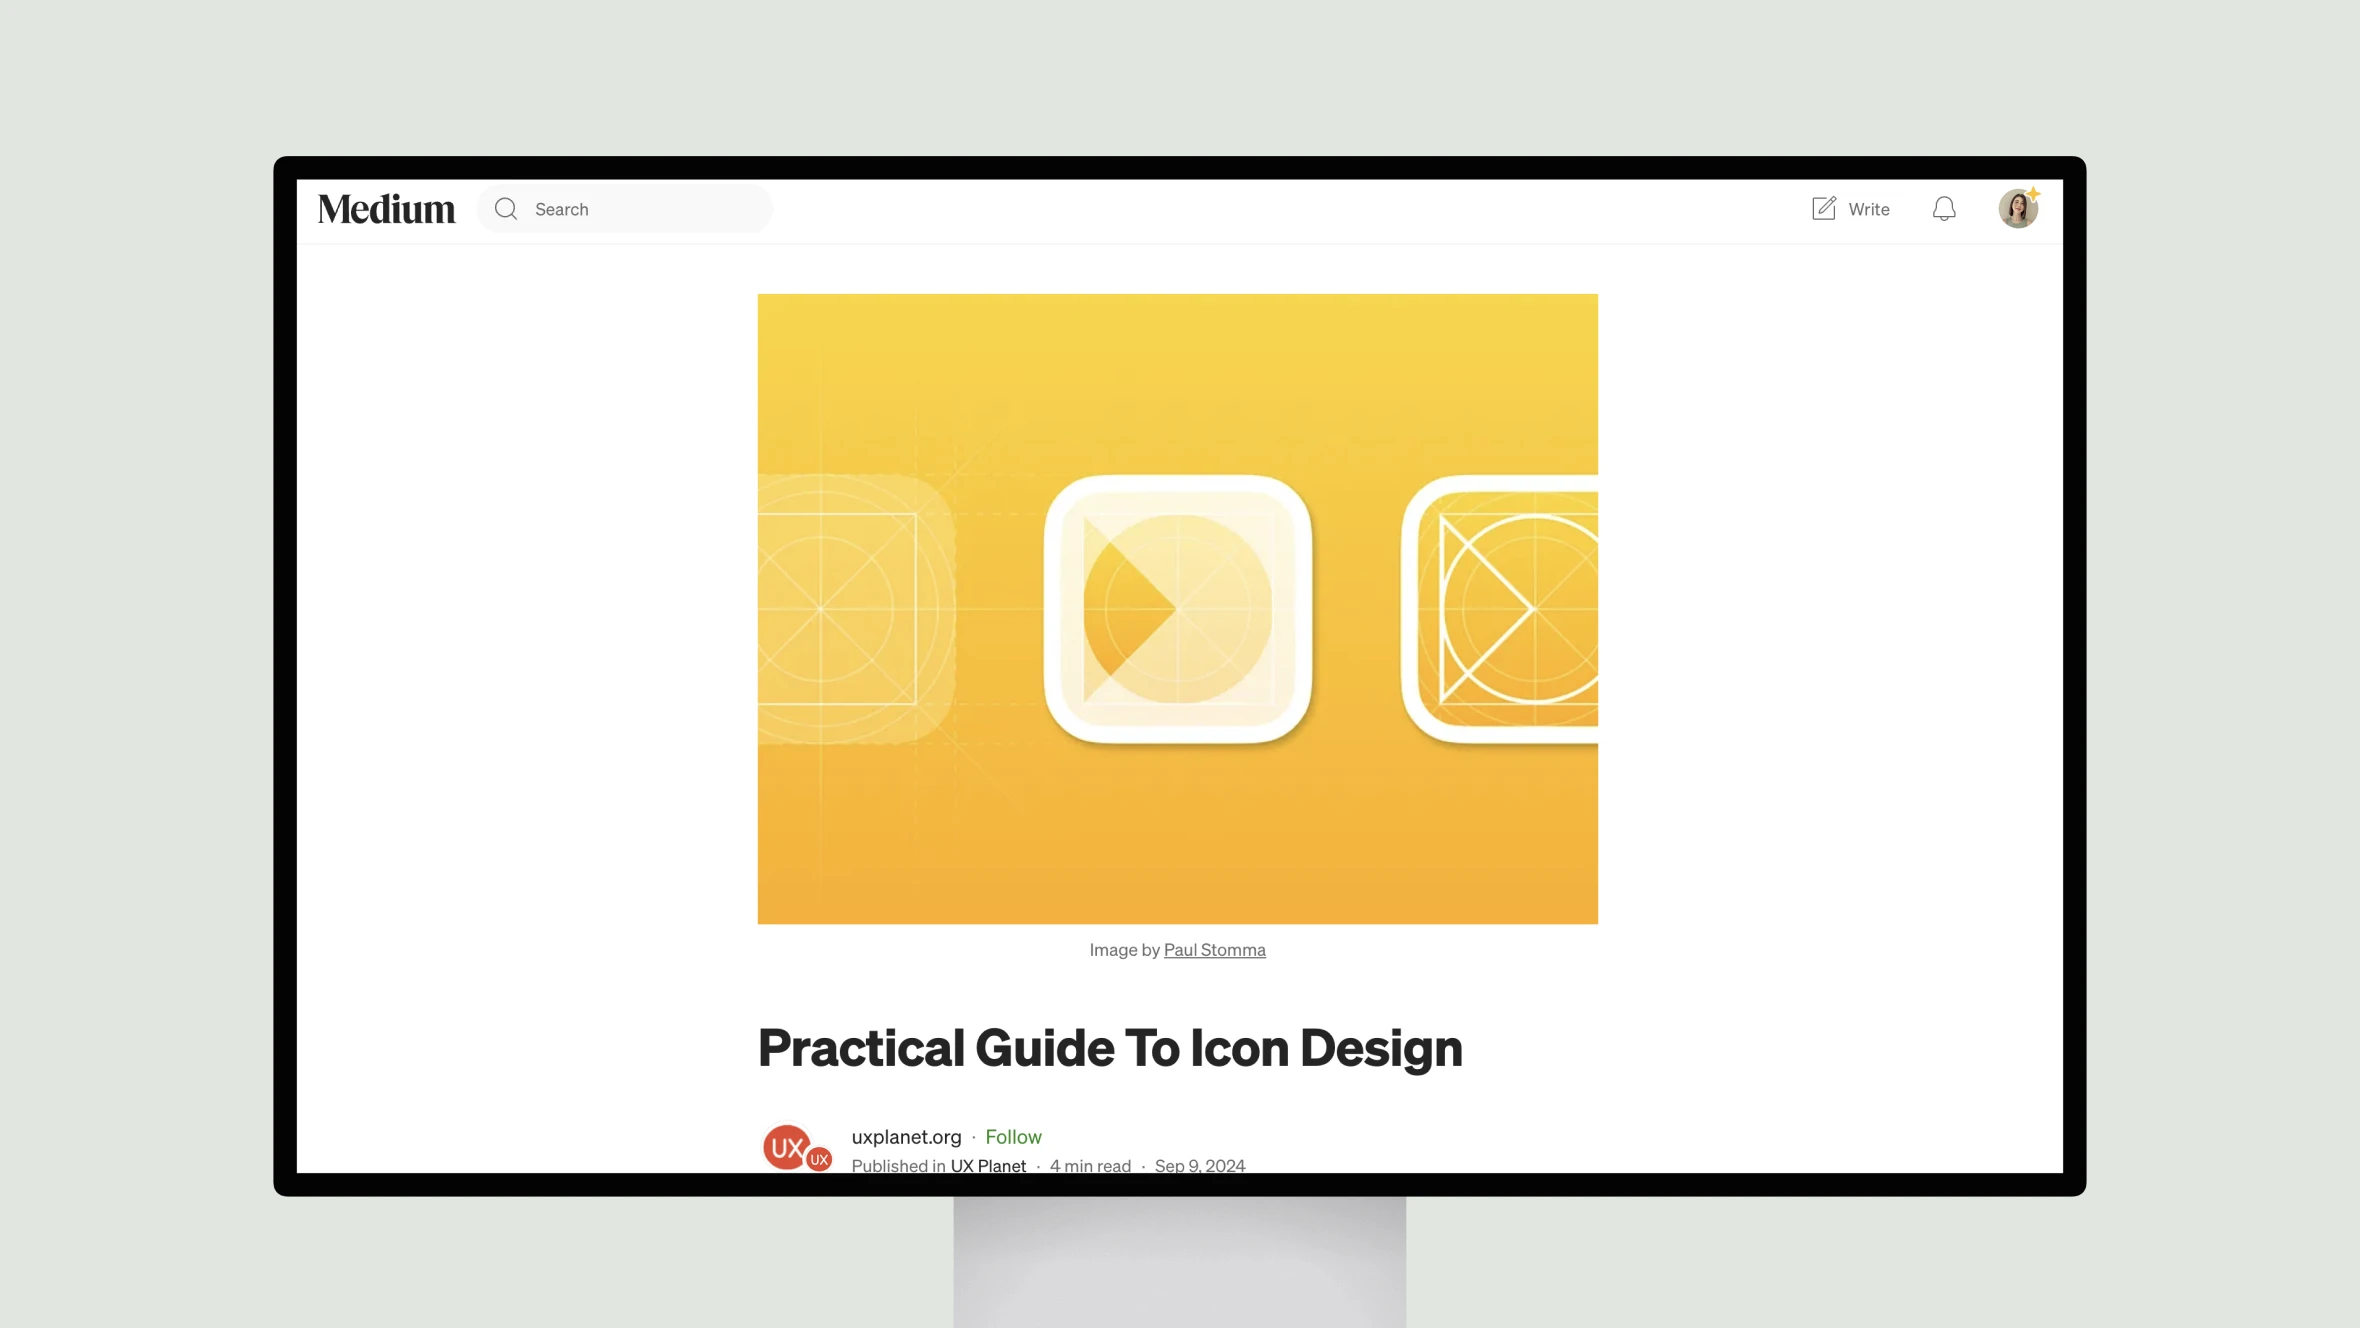Screen dimensions: 2360x1328
Task: Click the Paul Stomma attribution link
Action: pyautogui.click(x=1214, y=950)
